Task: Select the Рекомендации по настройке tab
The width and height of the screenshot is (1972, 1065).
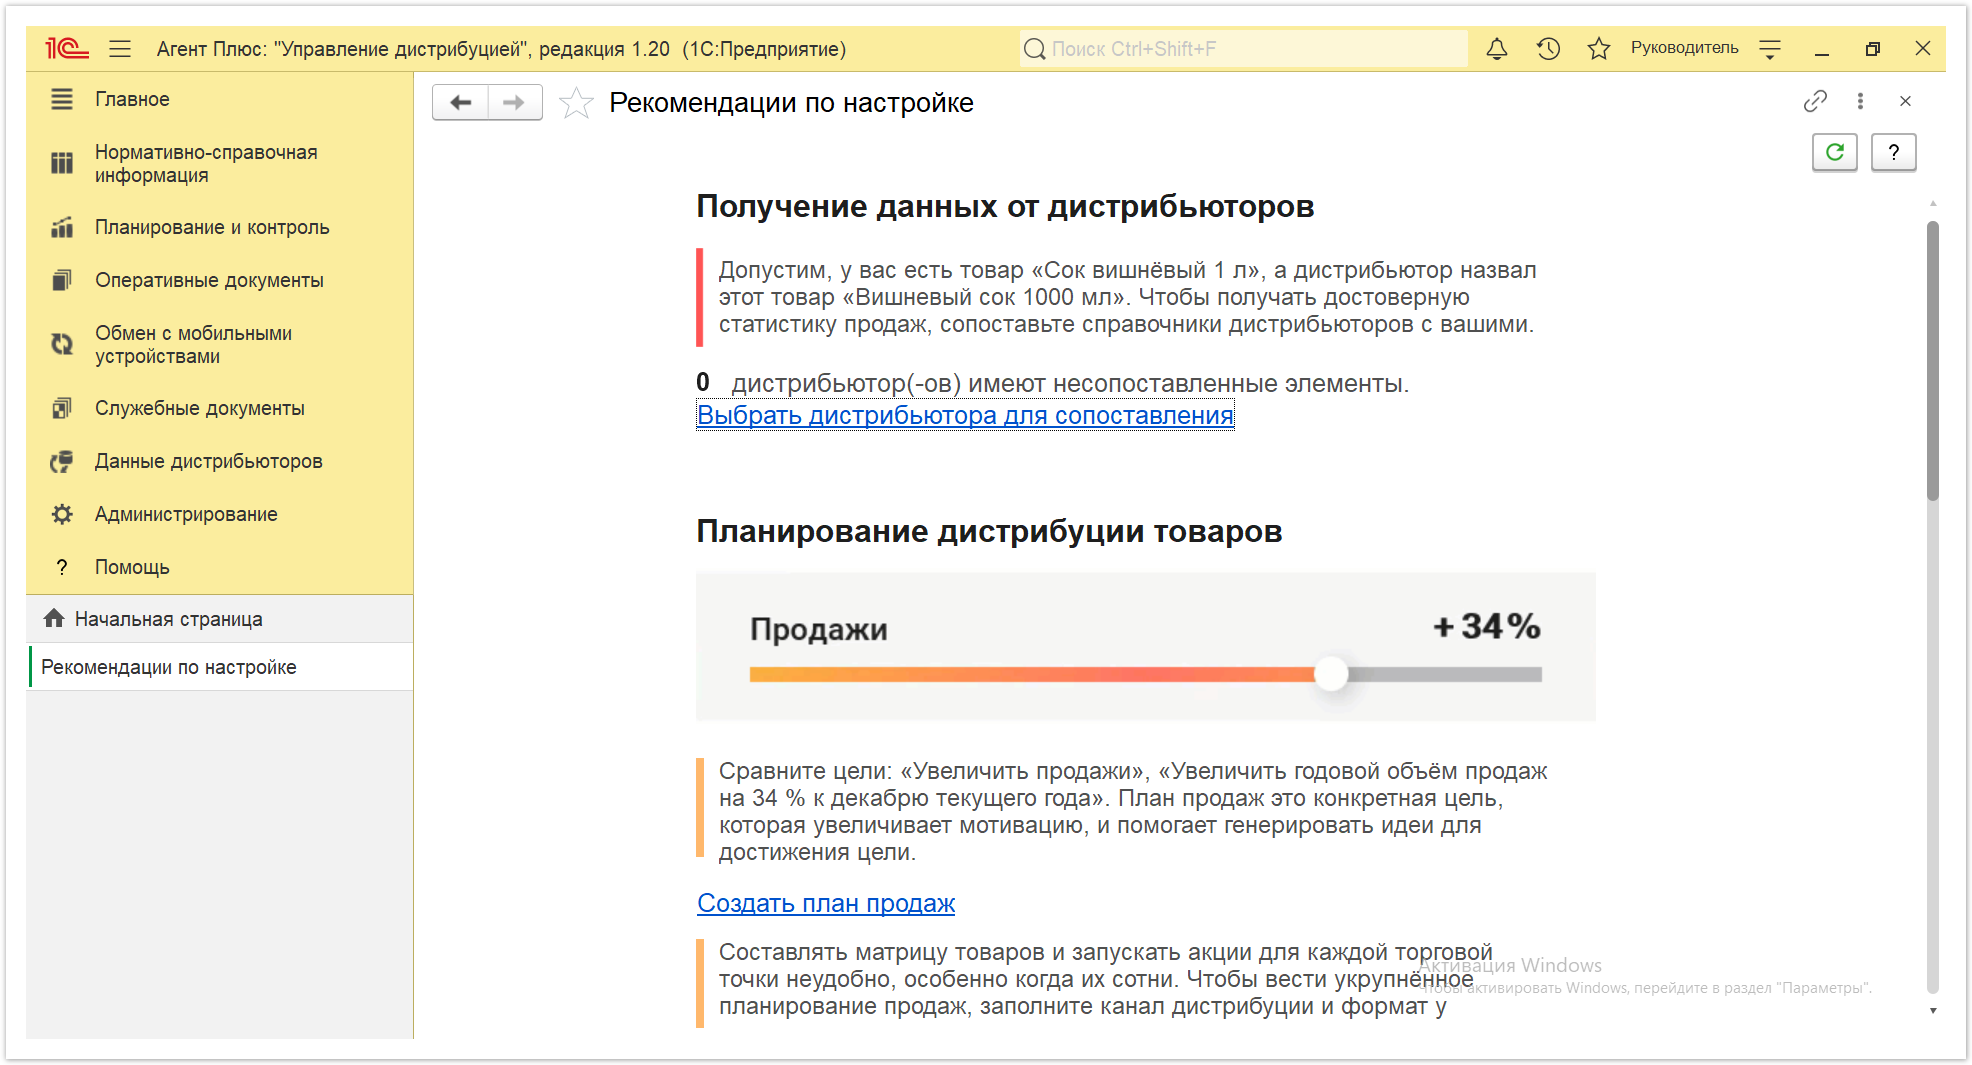Action: click(x=220, y=667)
